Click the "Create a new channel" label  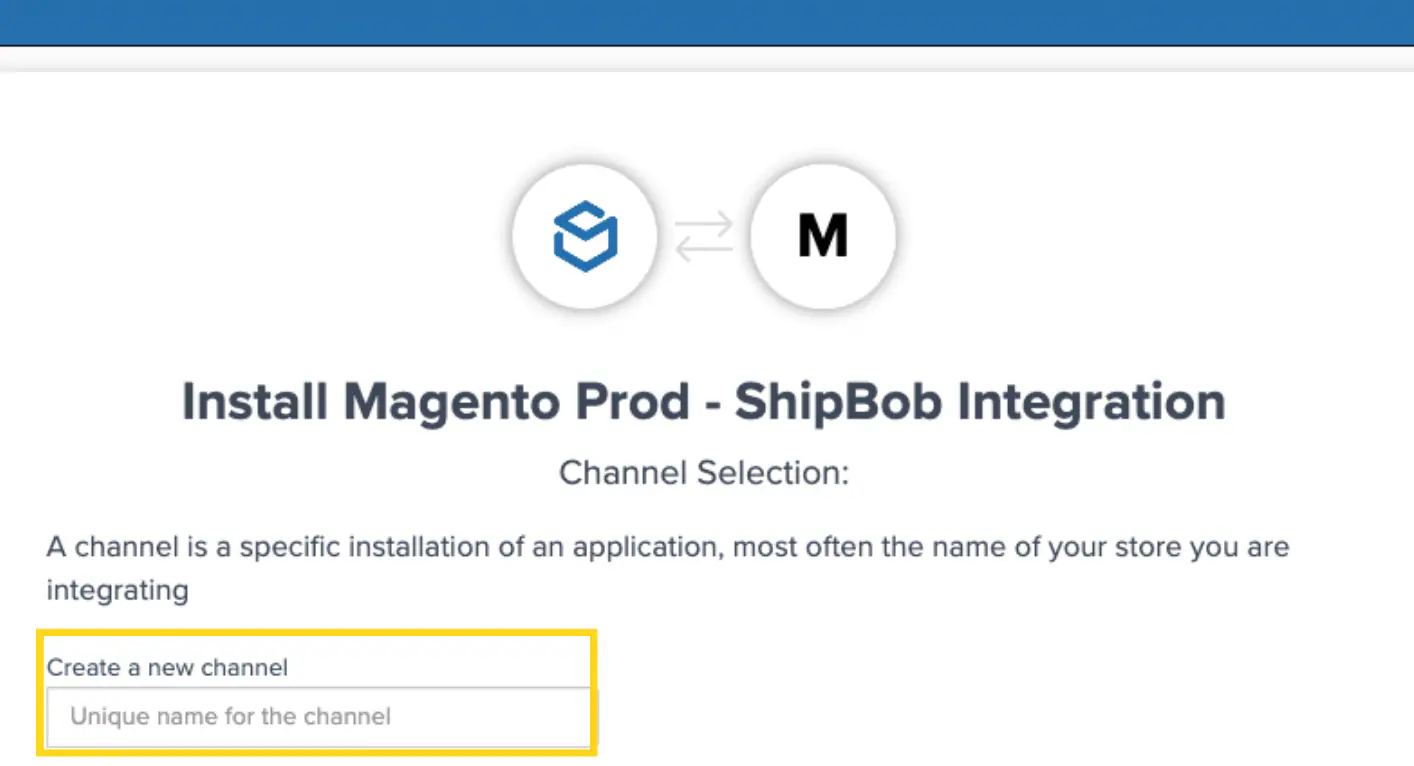coord(167,667)
